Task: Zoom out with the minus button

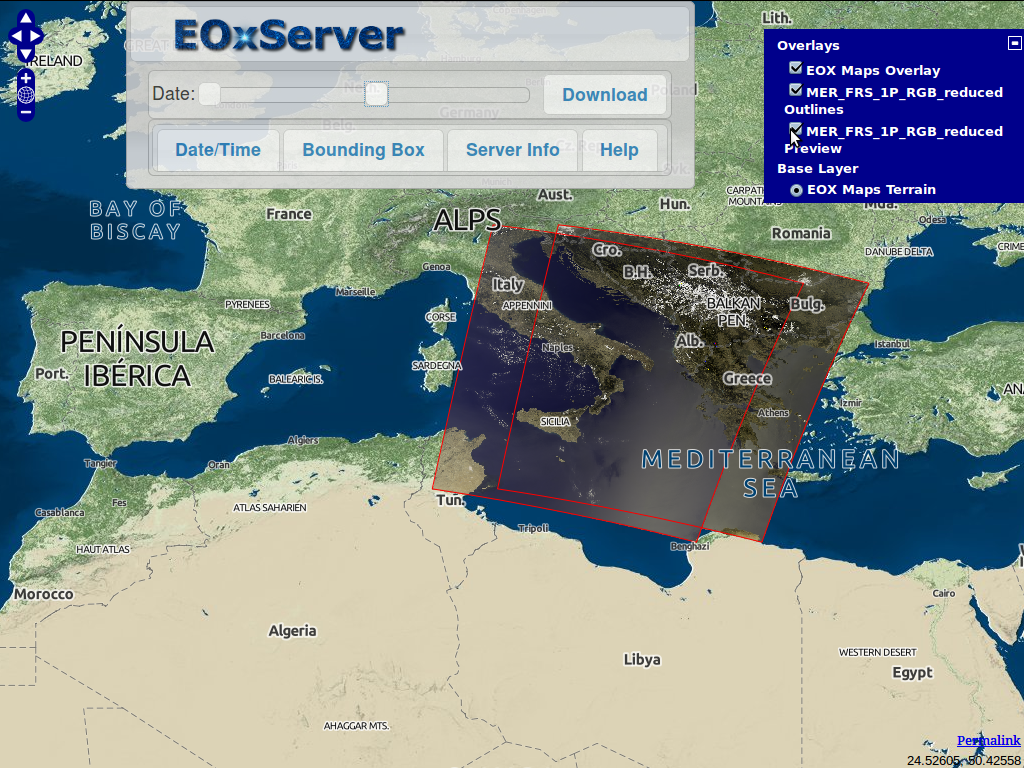Action: (25, 113)
